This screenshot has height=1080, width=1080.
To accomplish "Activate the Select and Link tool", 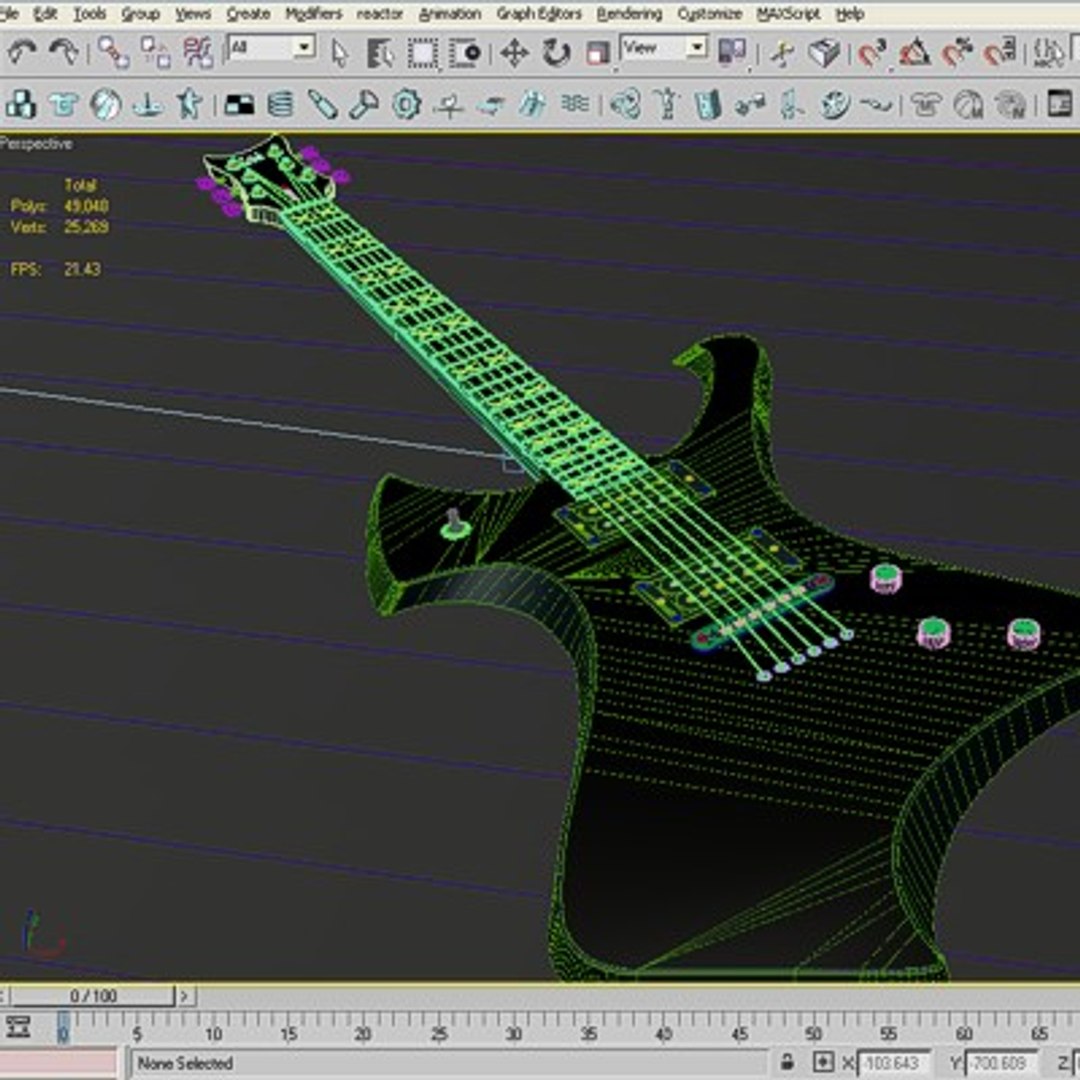I will point(114,52).
